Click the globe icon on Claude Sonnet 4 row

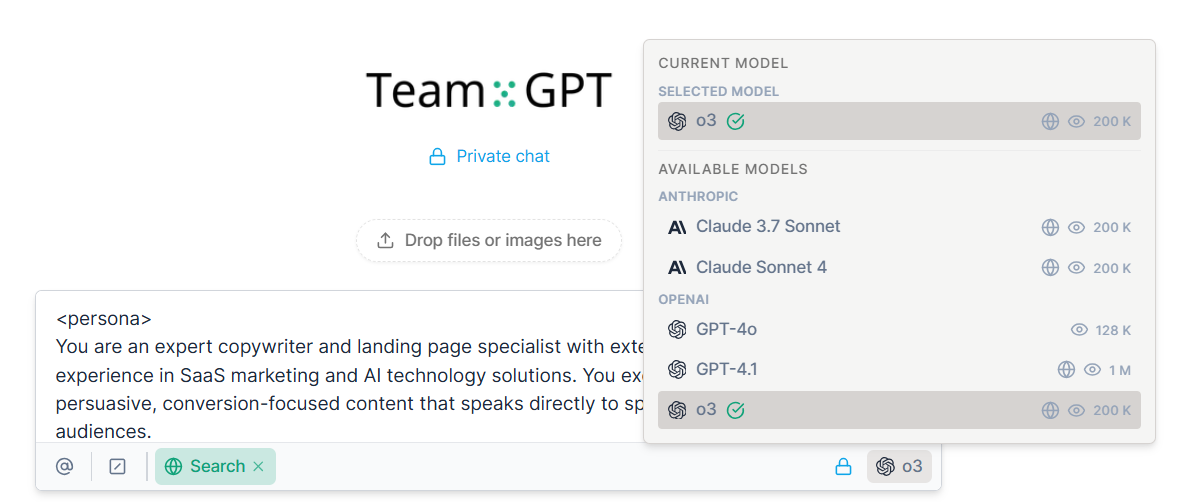point(1050,267)
